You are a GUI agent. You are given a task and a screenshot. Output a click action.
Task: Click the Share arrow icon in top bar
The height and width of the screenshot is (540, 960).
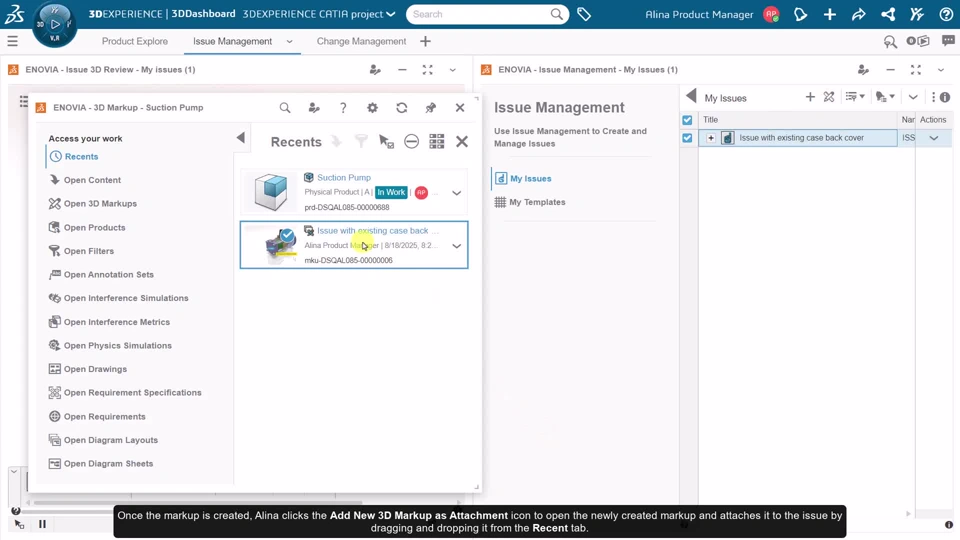[858, 14]
